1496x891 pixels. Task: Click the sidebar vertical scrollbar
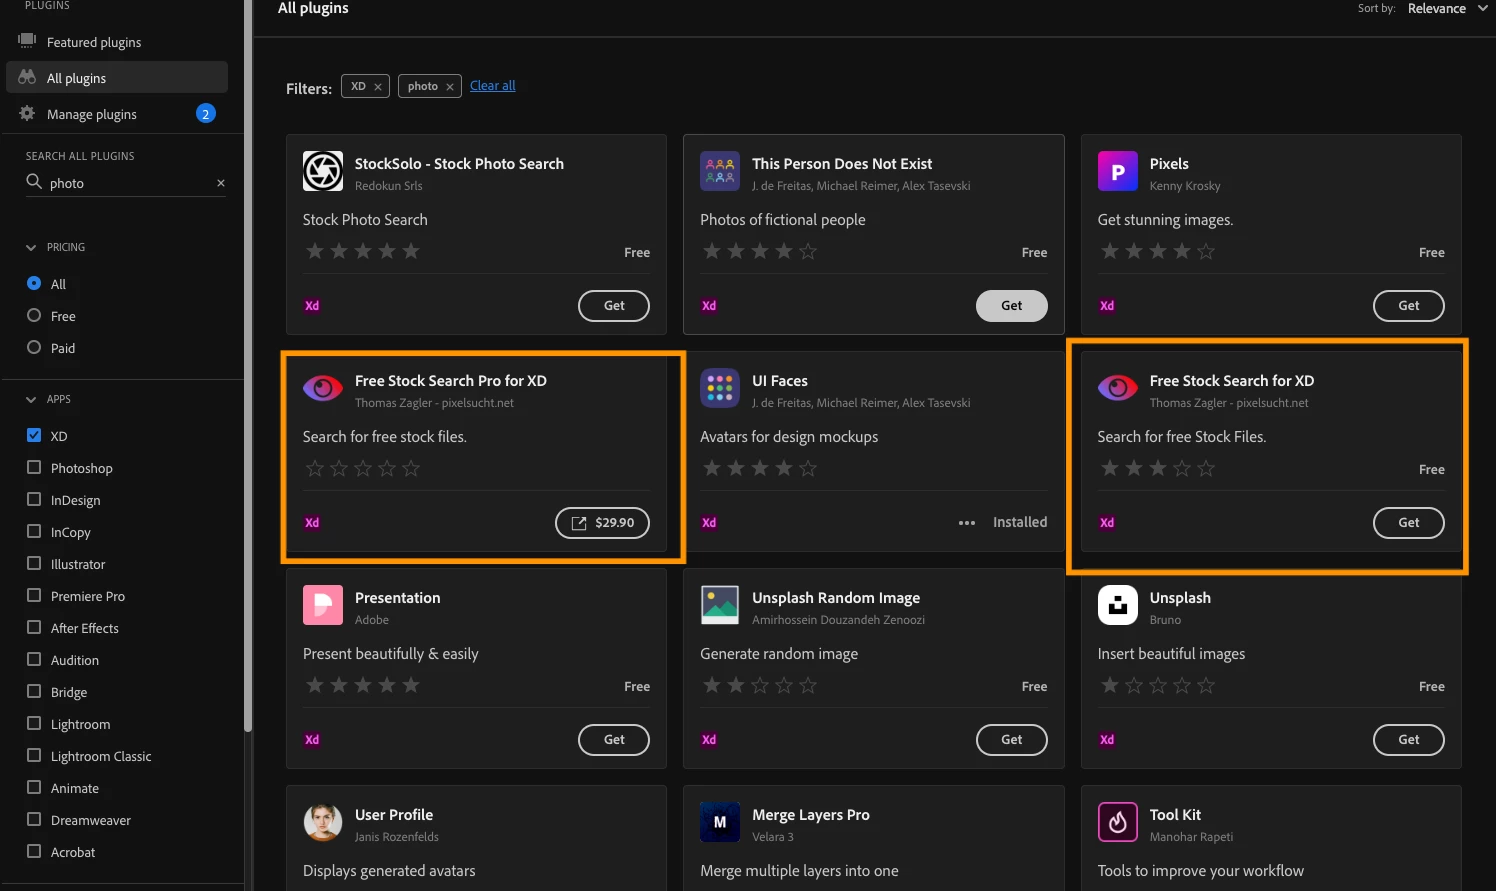pyautogui.click(x=247, y=366)
